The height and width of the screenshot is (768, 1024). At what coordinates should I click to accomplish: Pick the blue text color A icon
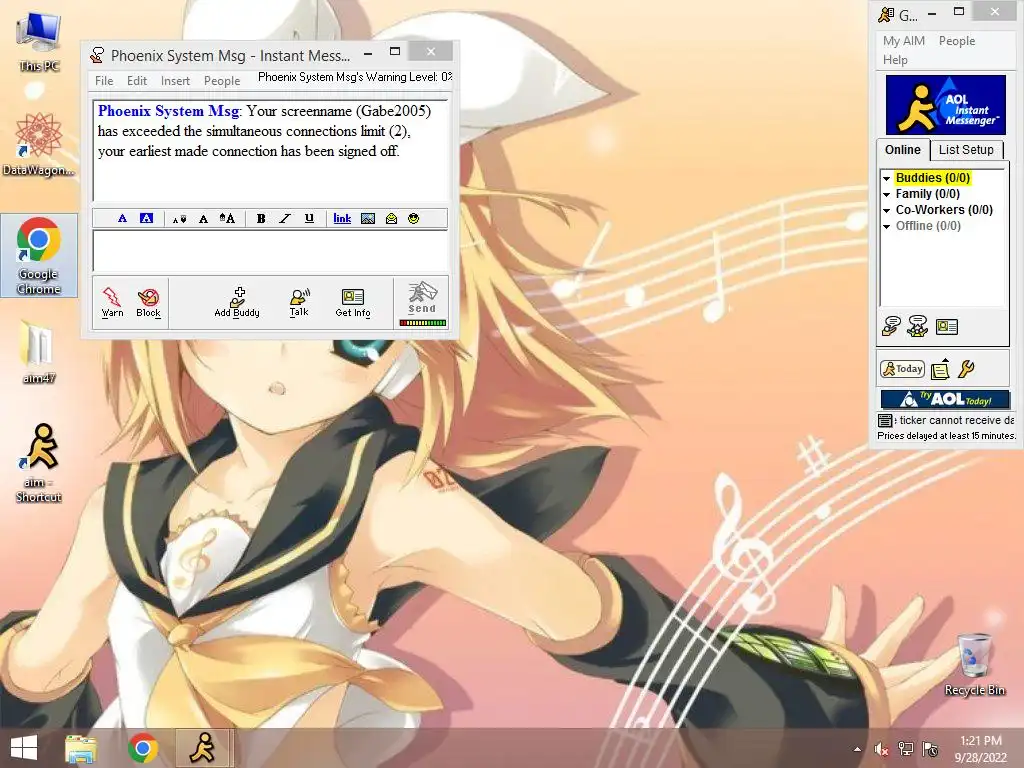tap(122, 219)
